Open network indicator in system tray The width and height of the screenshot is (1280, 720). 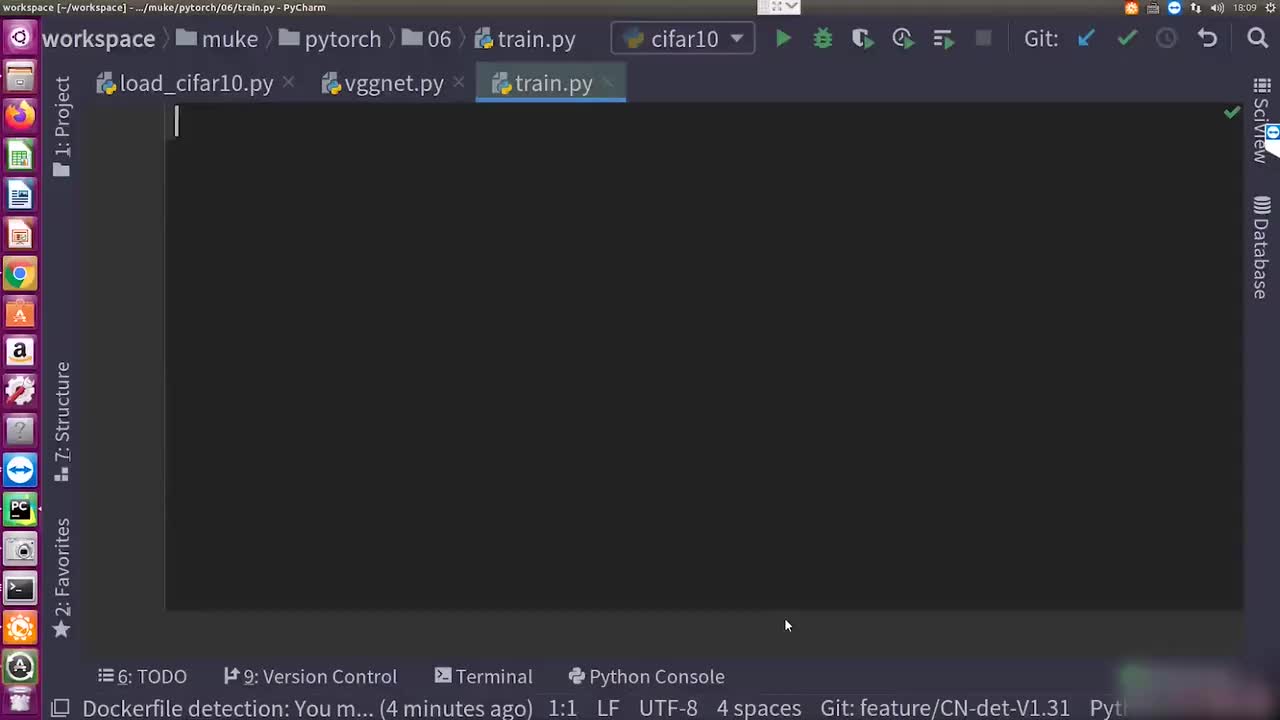tap(1196, 8)
